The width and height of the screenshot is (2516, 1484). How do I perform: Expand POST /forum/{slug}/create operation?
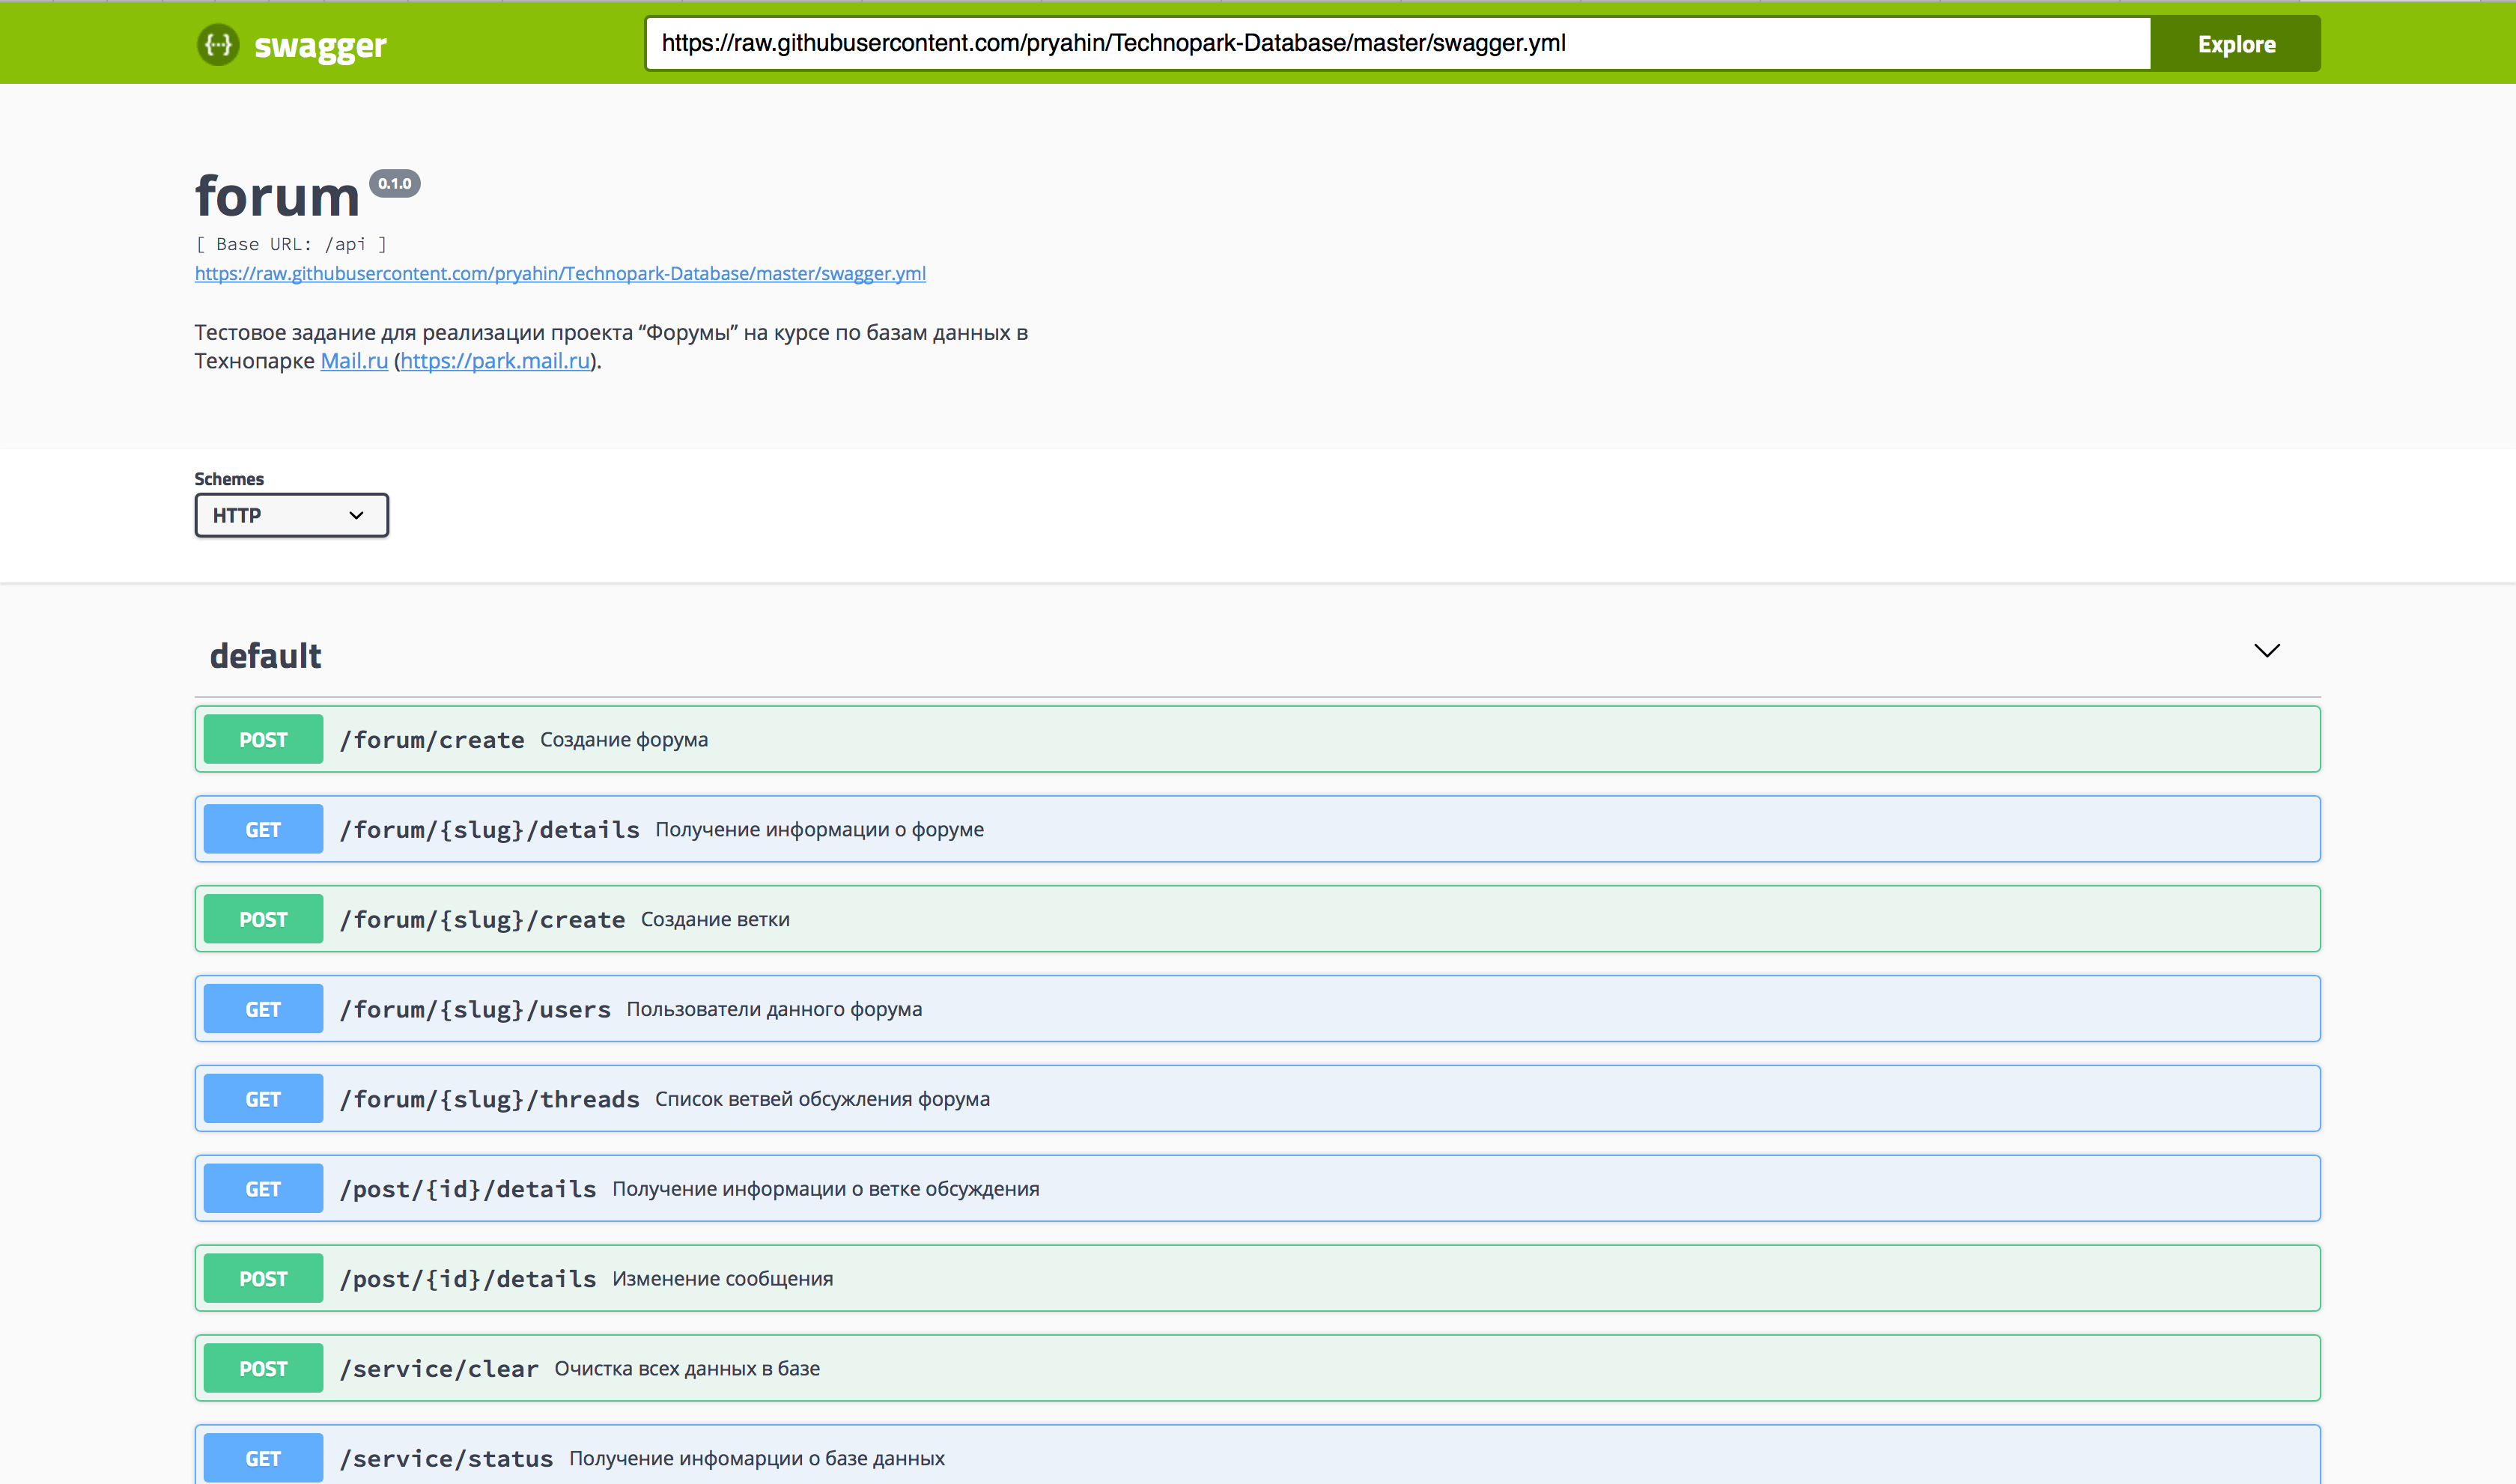[1257, 919]
